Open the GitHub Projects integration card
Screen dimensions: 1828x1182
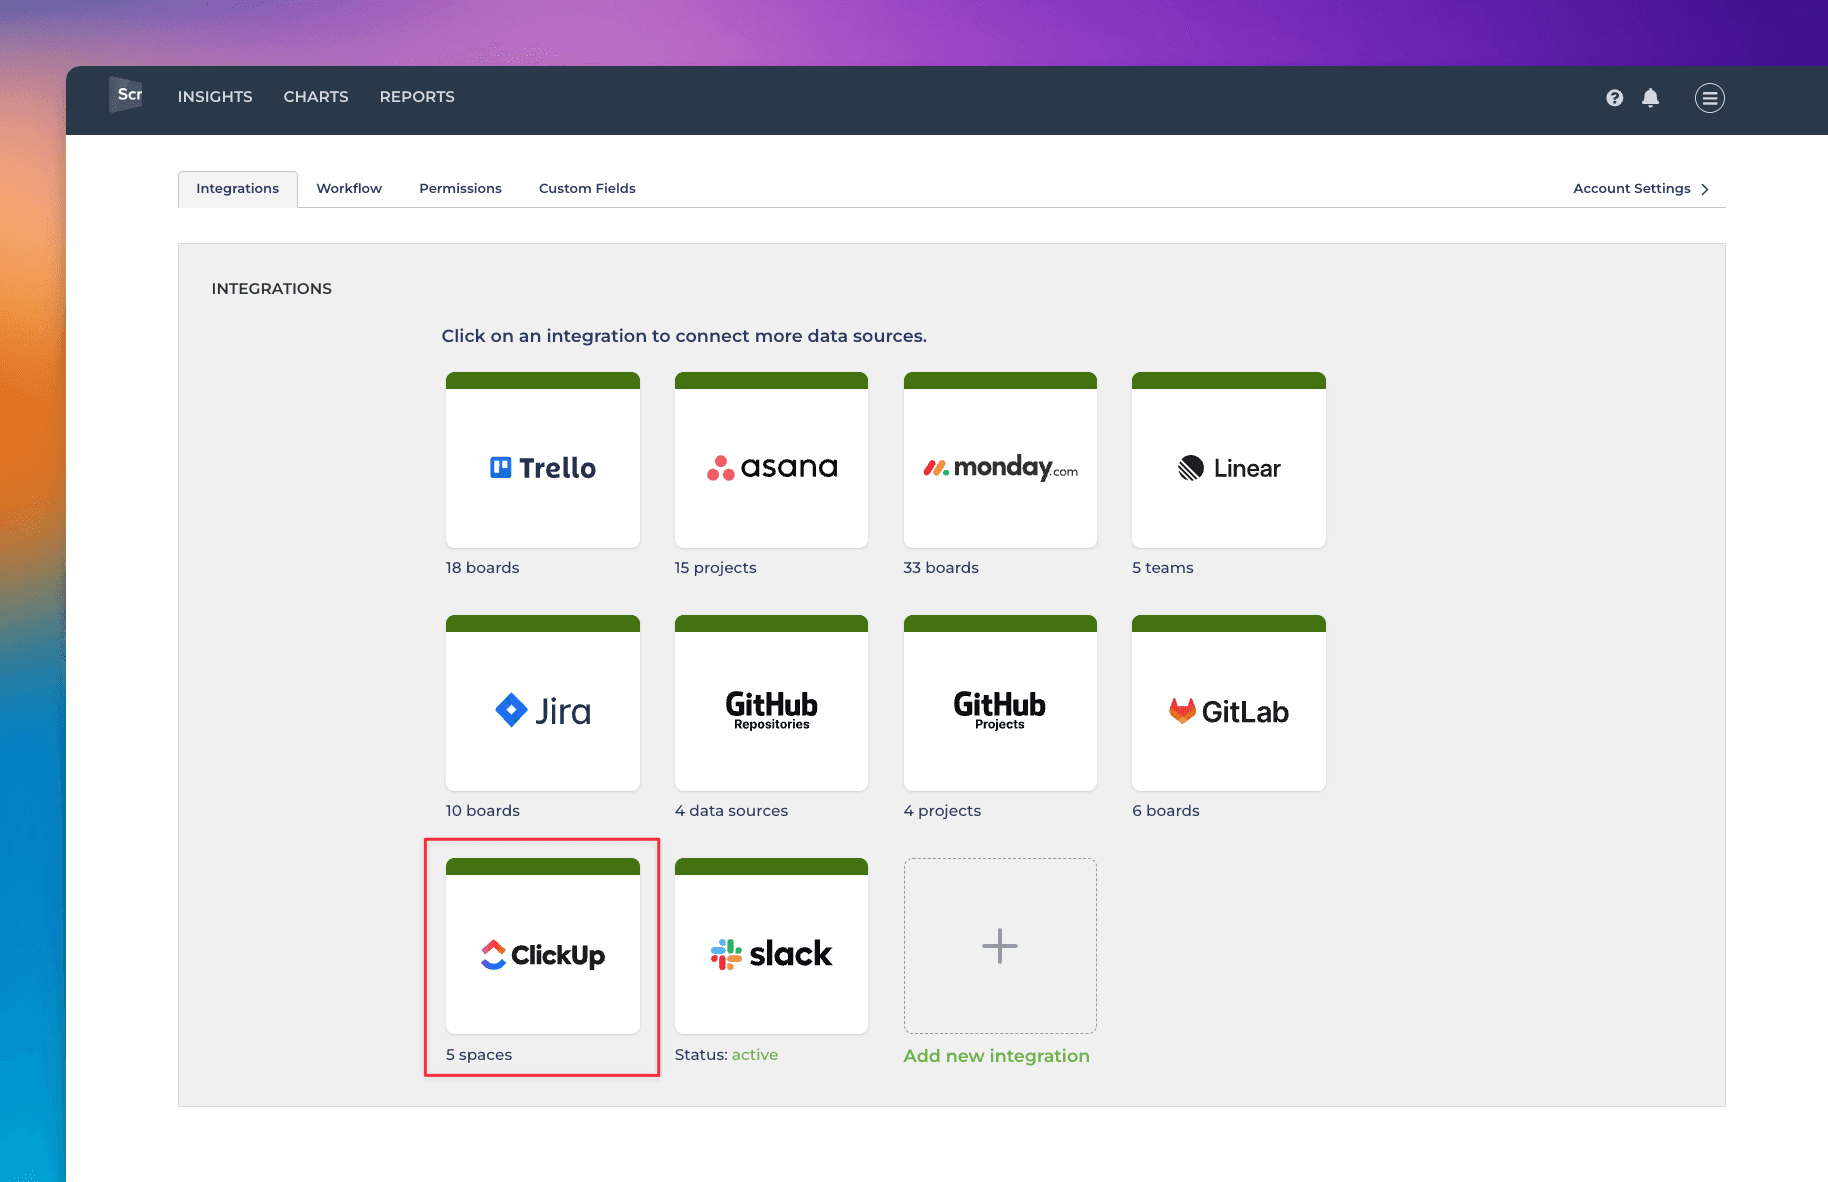point(1000,703)
